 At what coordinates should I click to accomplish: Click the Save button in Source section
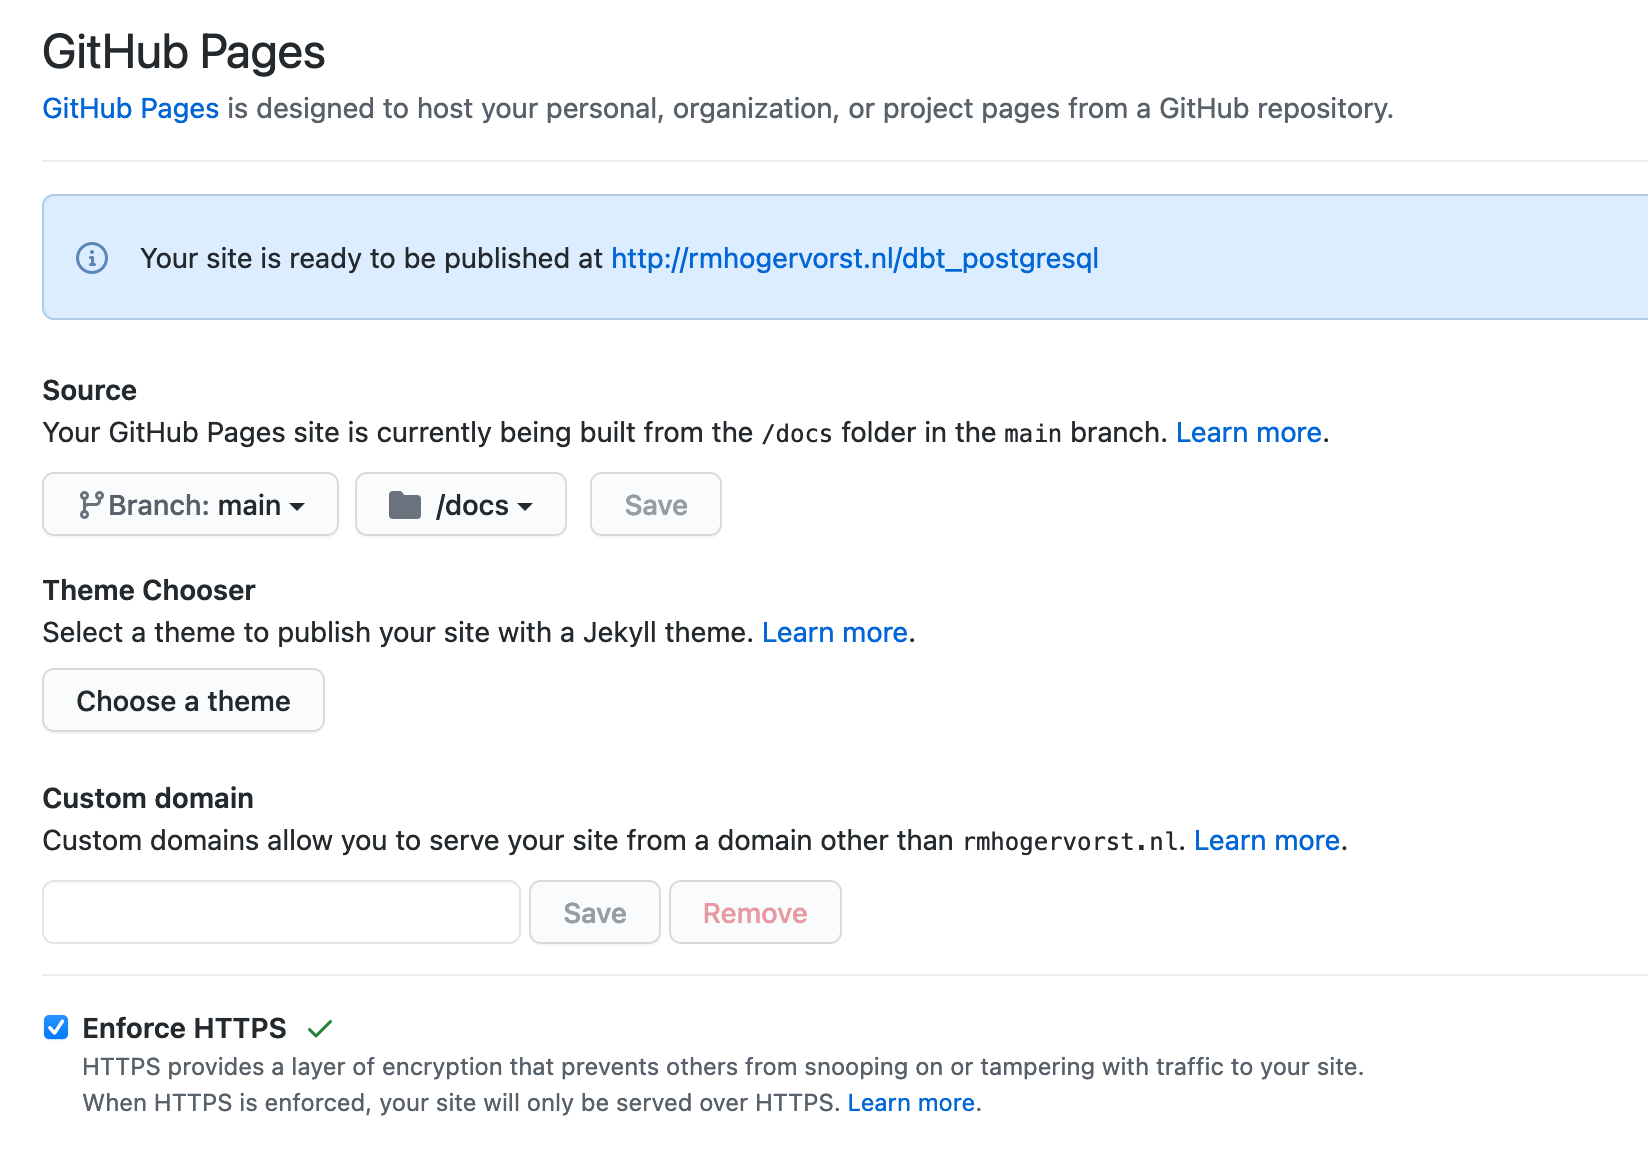(x=656, y=504)
